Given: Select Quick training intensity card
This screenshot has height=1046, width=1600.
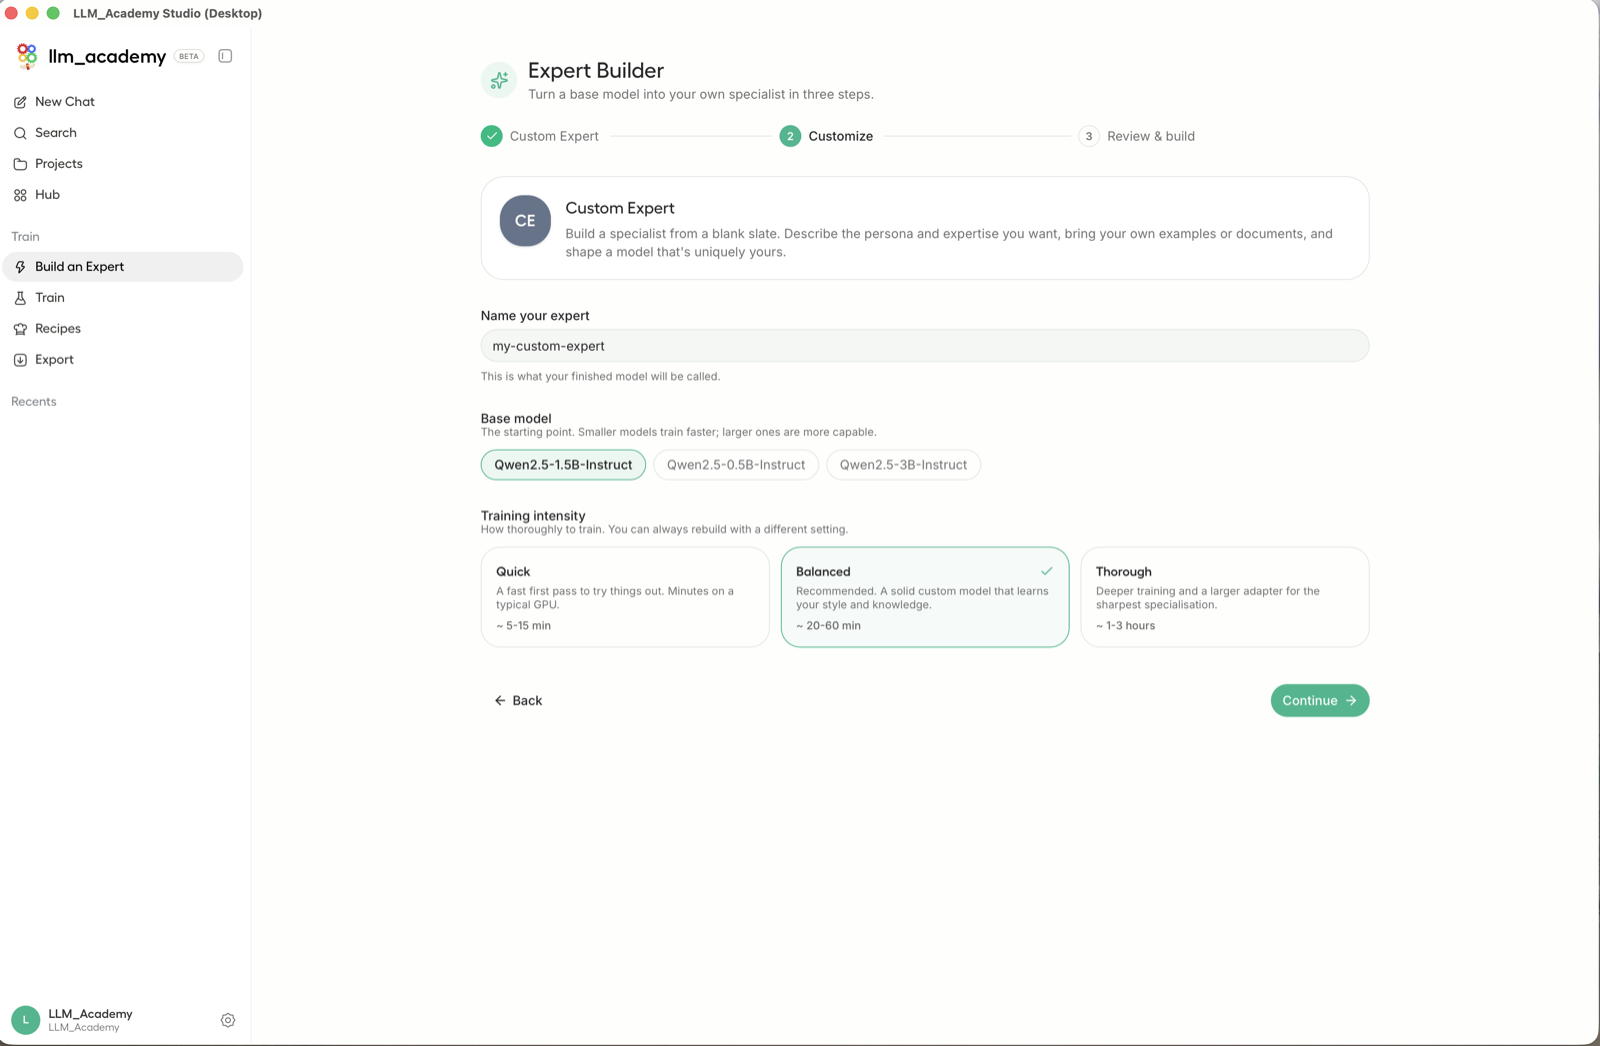Looking at the screenshot, I should [x=625, y=597].
